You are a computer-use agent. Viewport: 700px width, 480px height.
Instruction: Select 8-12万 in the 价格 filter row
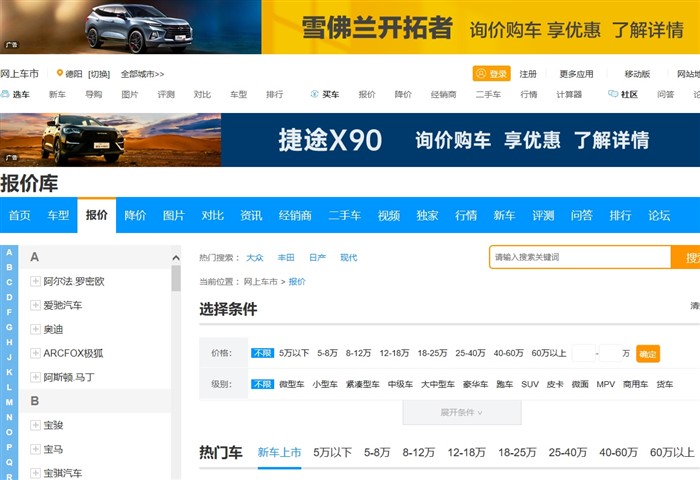(x=358, y=353)
